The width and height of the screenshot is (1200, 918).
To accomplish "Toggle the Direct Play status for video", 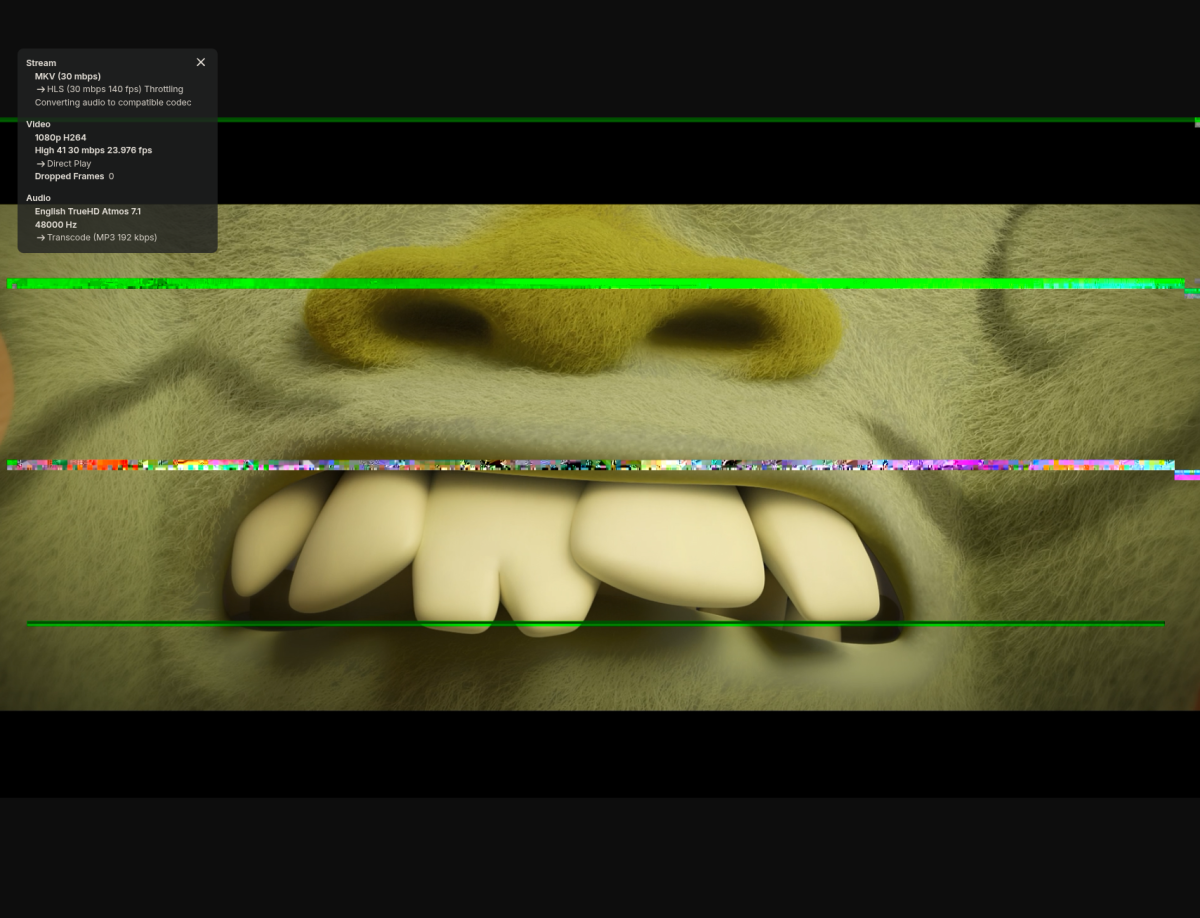I will [68, 163].
